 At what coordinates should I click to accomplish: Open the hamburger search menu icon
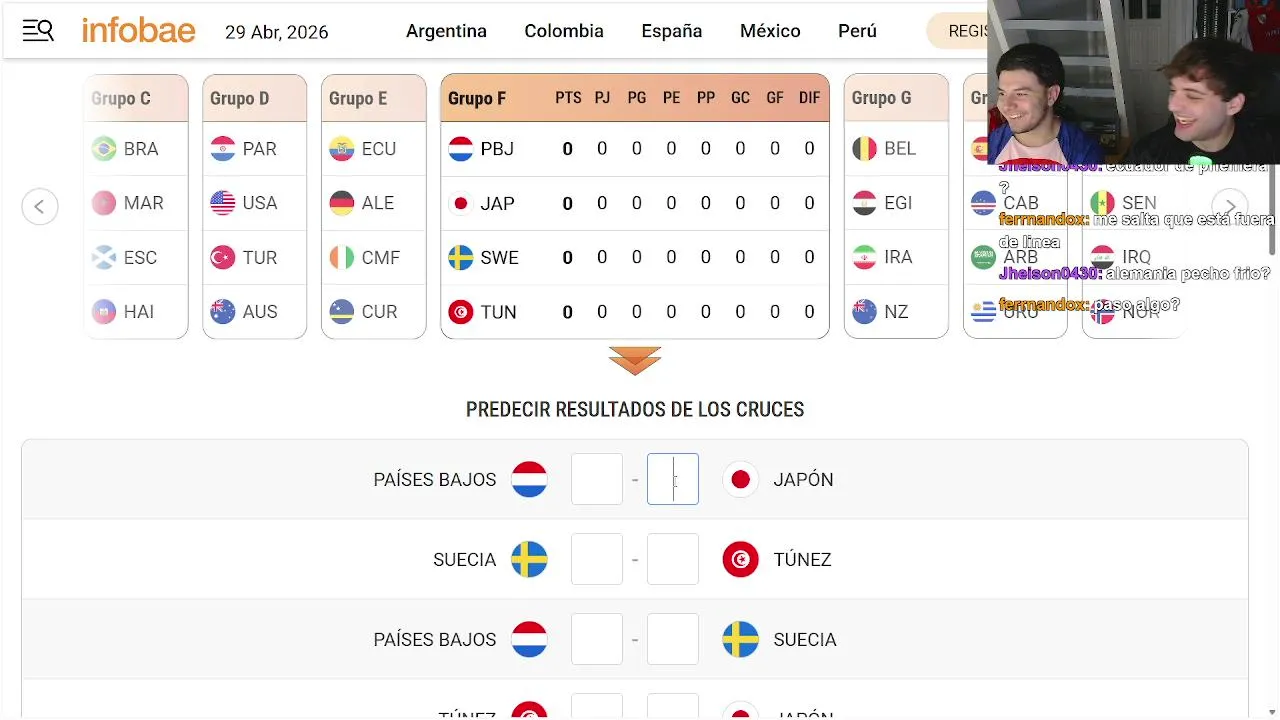click(38, 31)
